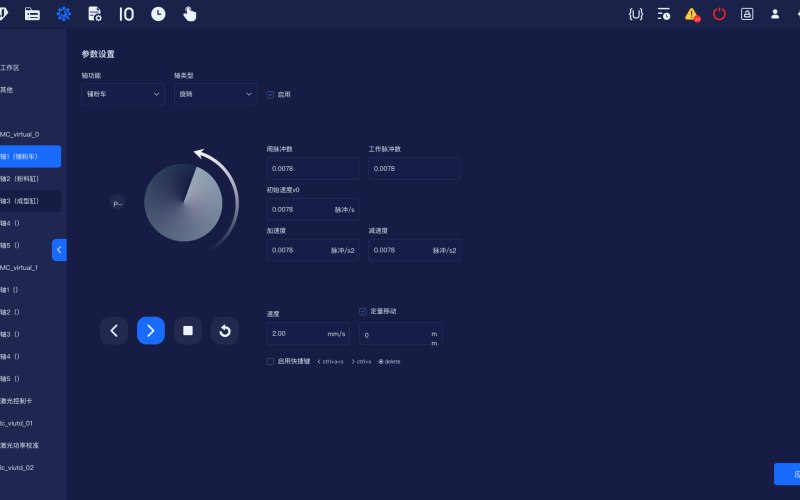Open the document settings icon
The width and height of the screenshot is (800, 500).
click(x=95, y=14)
